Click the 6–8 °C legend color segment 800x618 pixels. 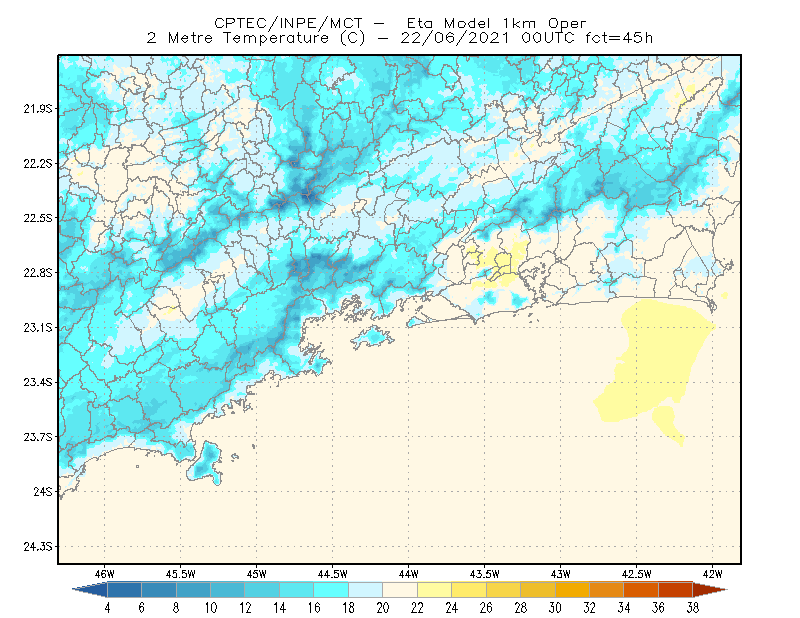159,590
